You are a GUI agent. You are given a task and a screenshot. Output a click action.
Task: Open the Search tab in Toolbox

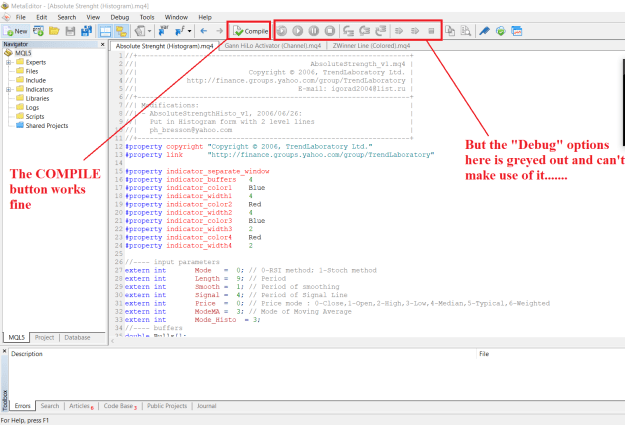point(50,406)
